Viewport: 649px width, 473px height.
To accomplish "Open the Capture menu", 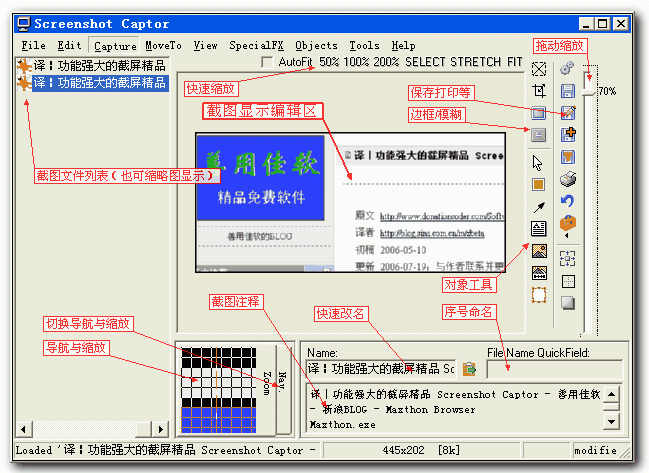I will pos(115,45).
